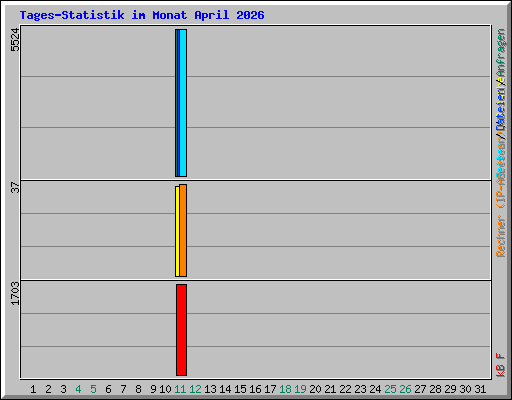The image size is (512, 400).
Task: Click the red KB bar for day 11
Action: 182,330
